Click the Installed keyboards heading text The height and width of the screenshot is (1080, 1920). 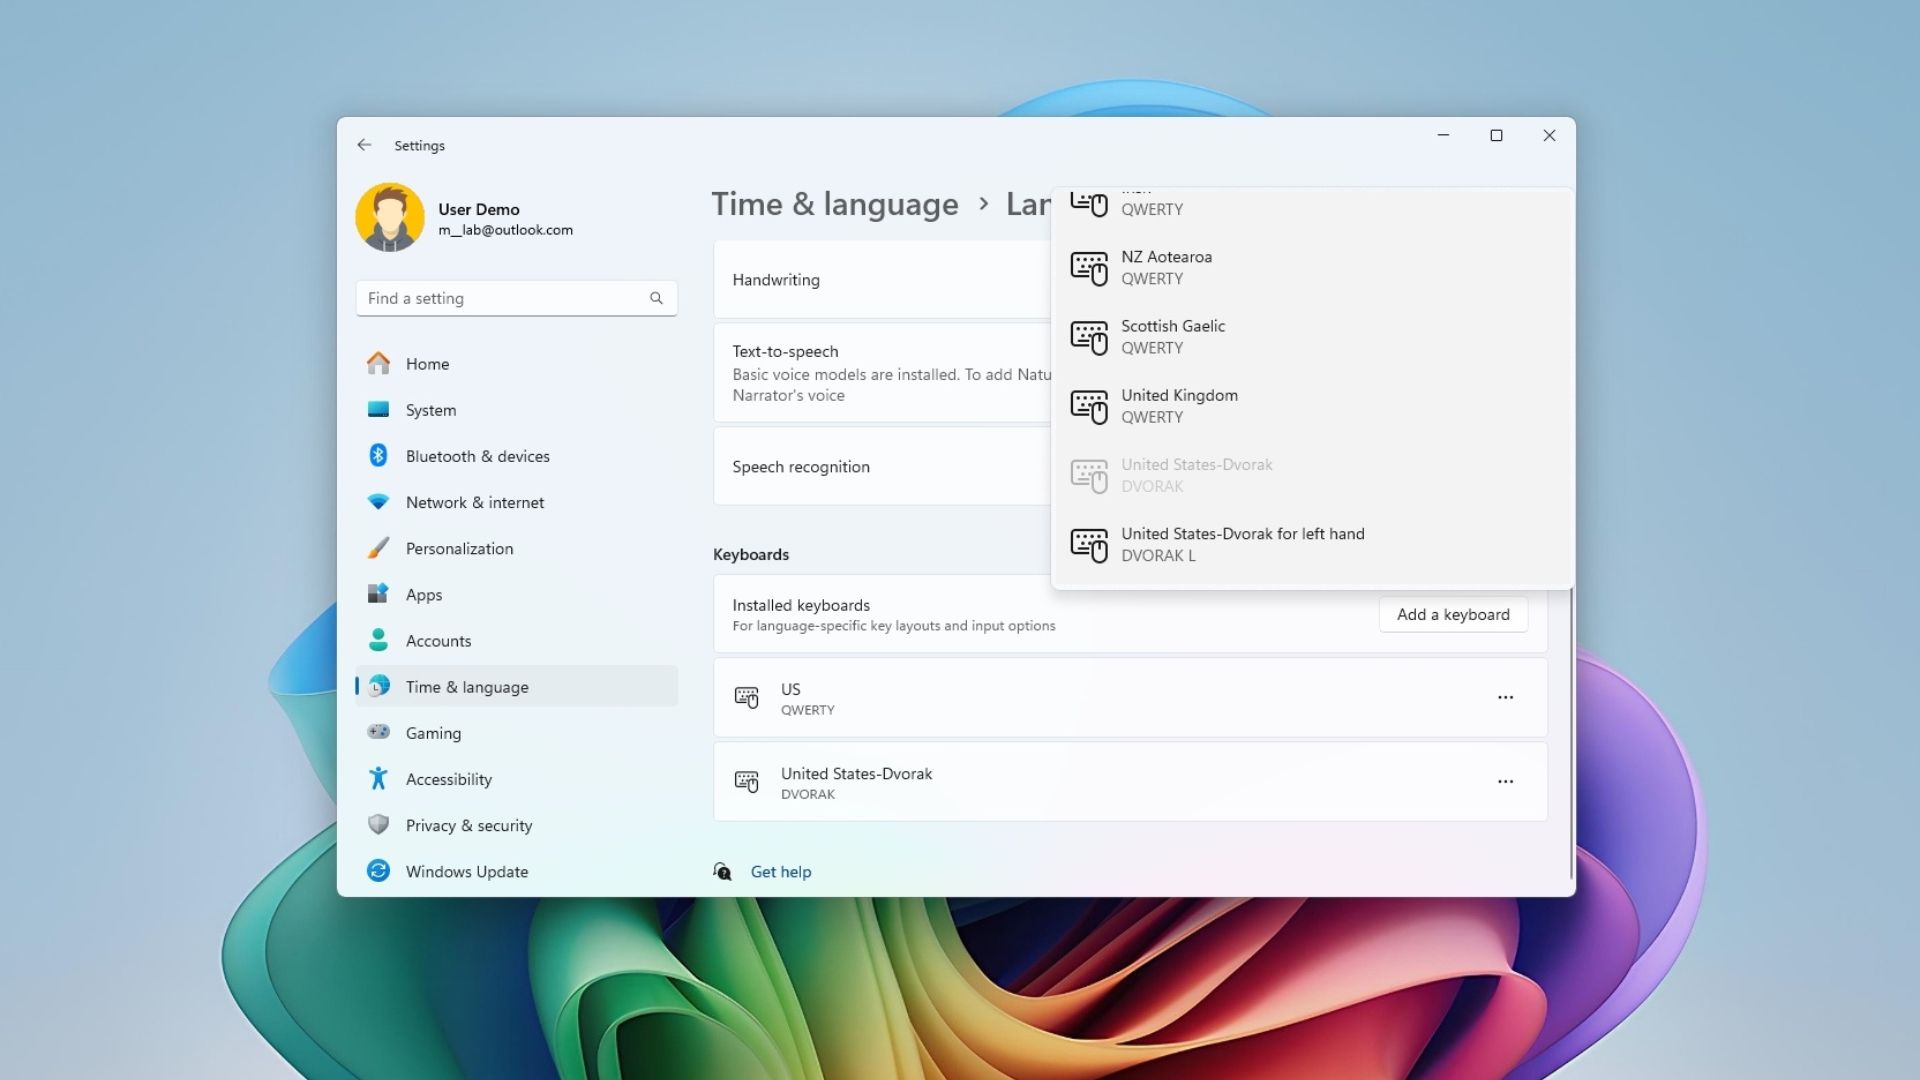[x=801, y=605]
